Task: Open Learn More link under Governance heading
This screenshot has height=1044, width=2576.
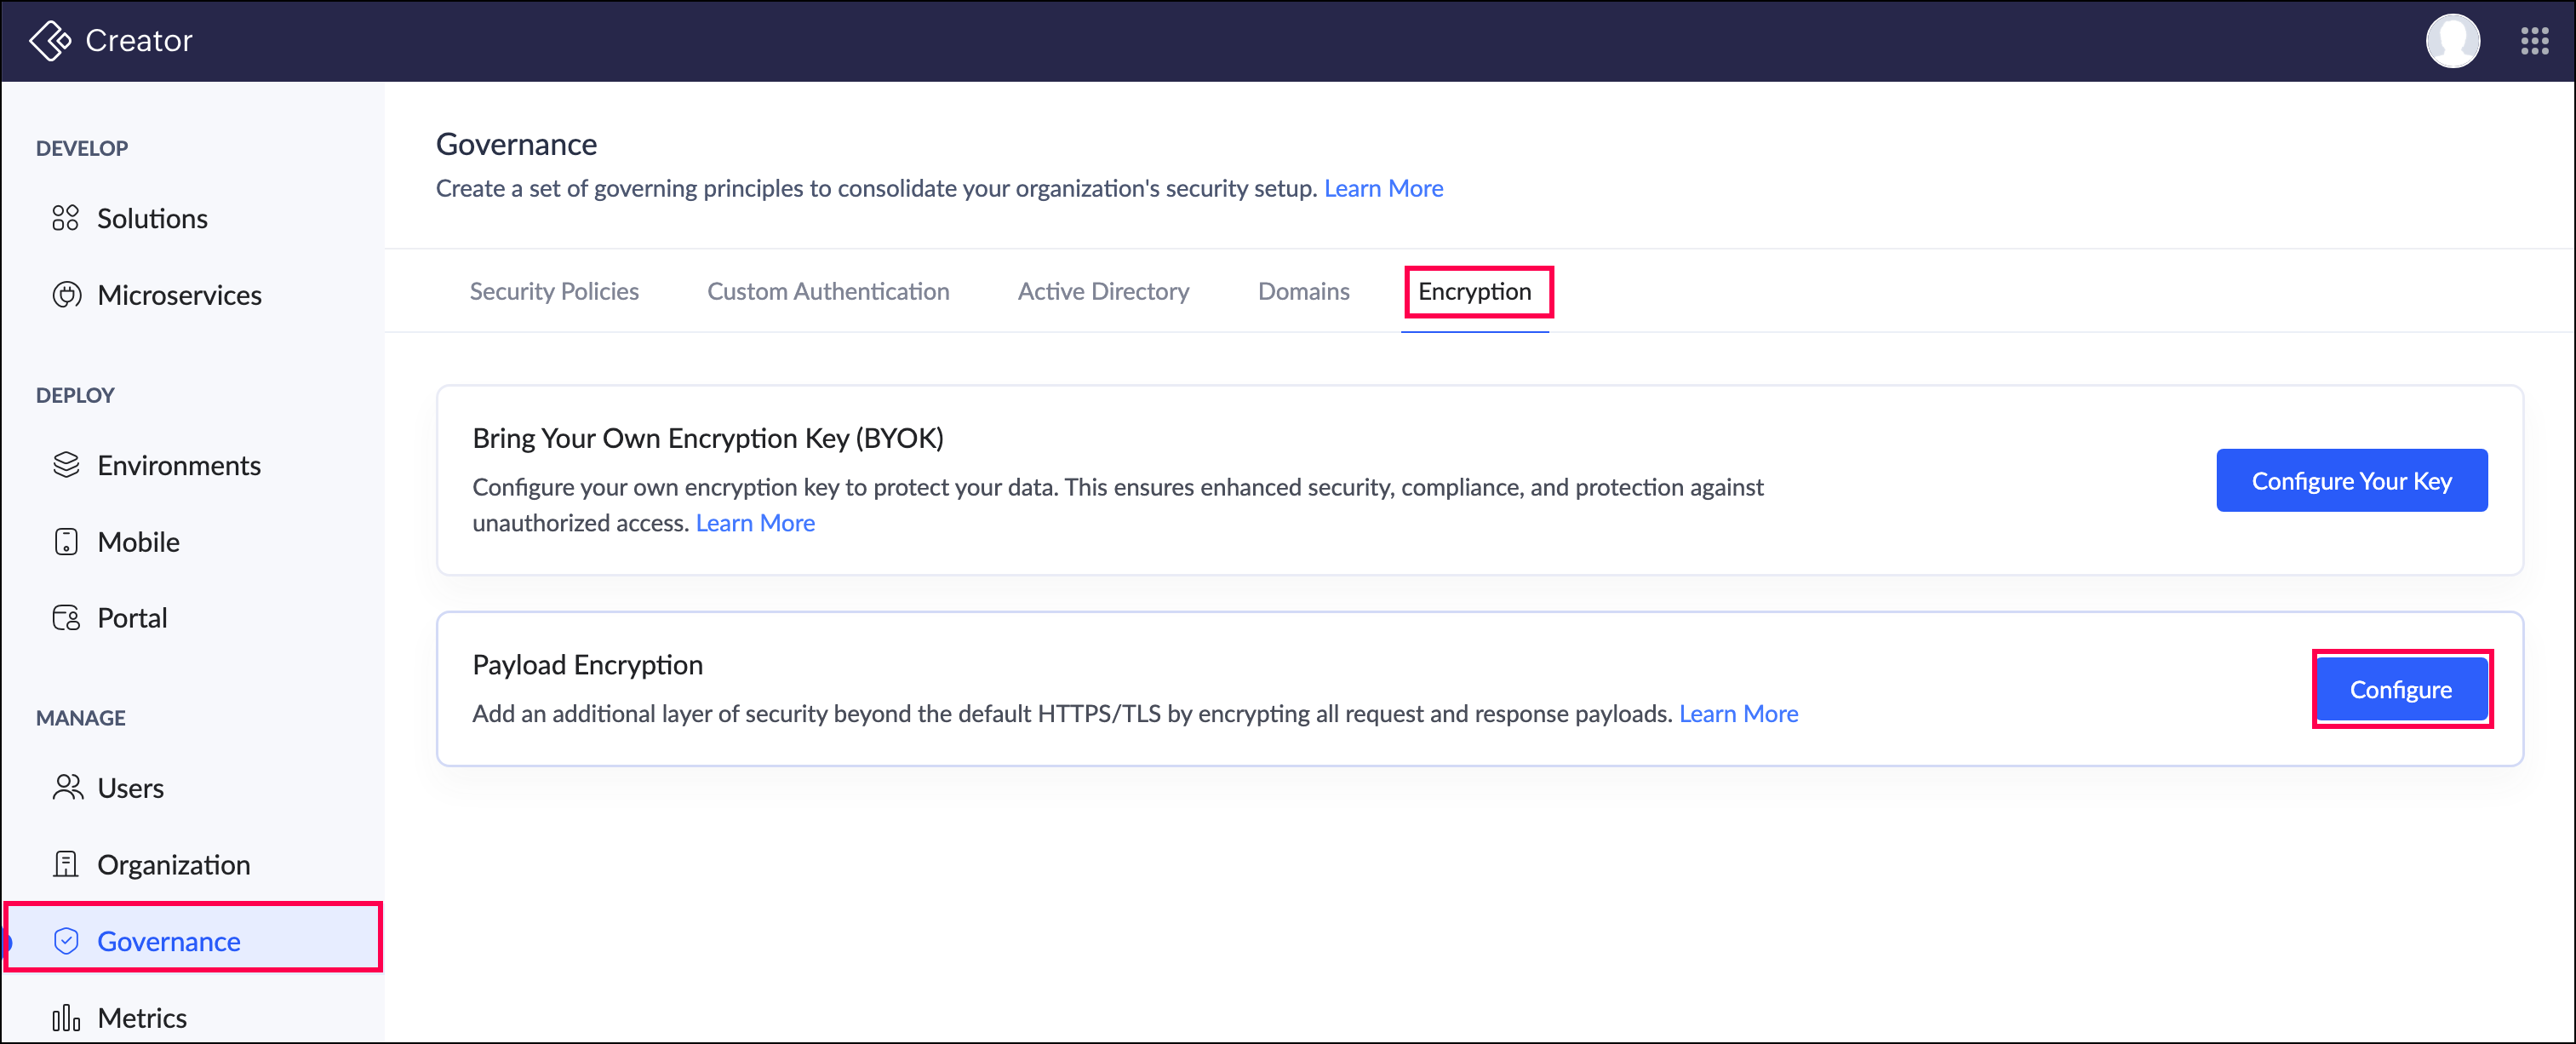Action: point(1383,188)
